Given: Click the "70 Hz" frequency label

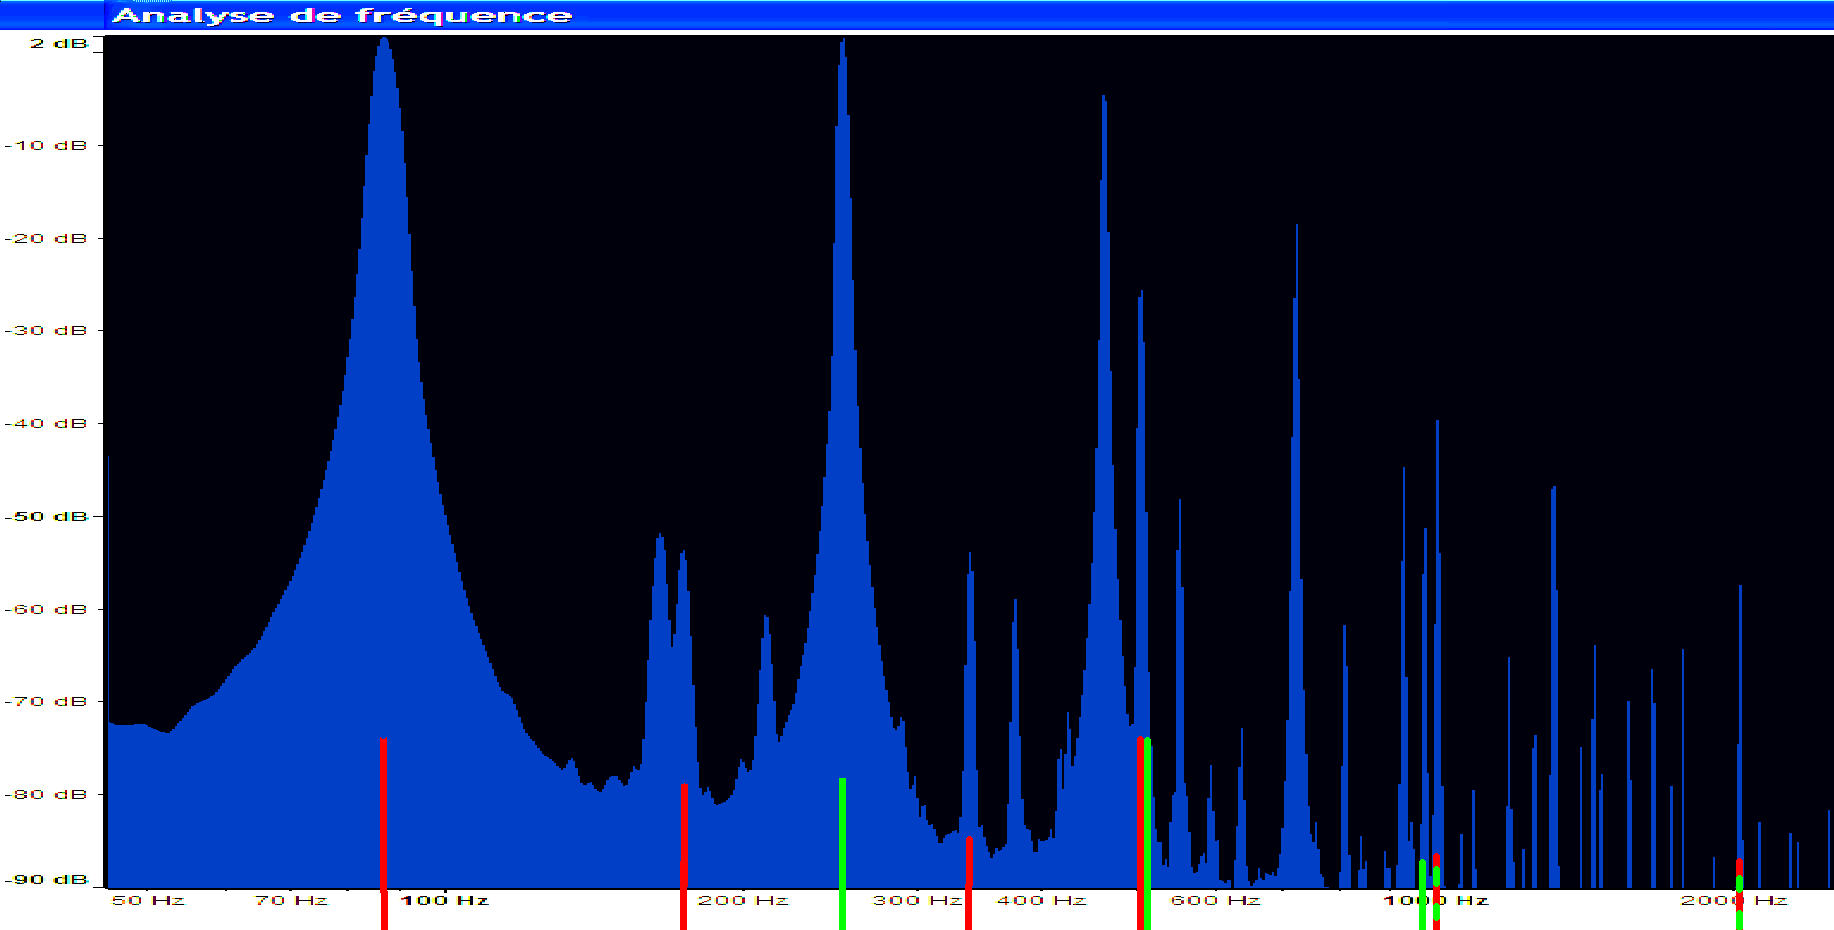Looking at the screenshot, I should tap(291, 900).
